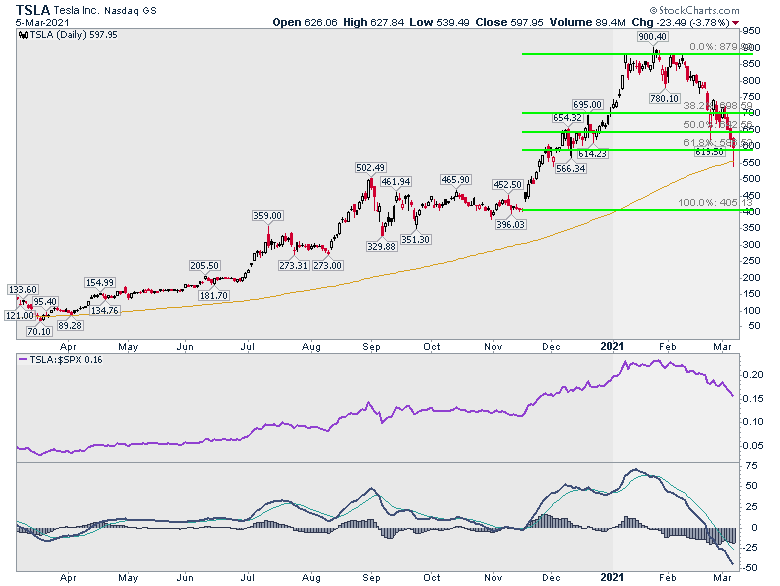Click the 351.30 price label
Image resolution: width=780 pixels, height=586 pixels.
click(415, 239)
